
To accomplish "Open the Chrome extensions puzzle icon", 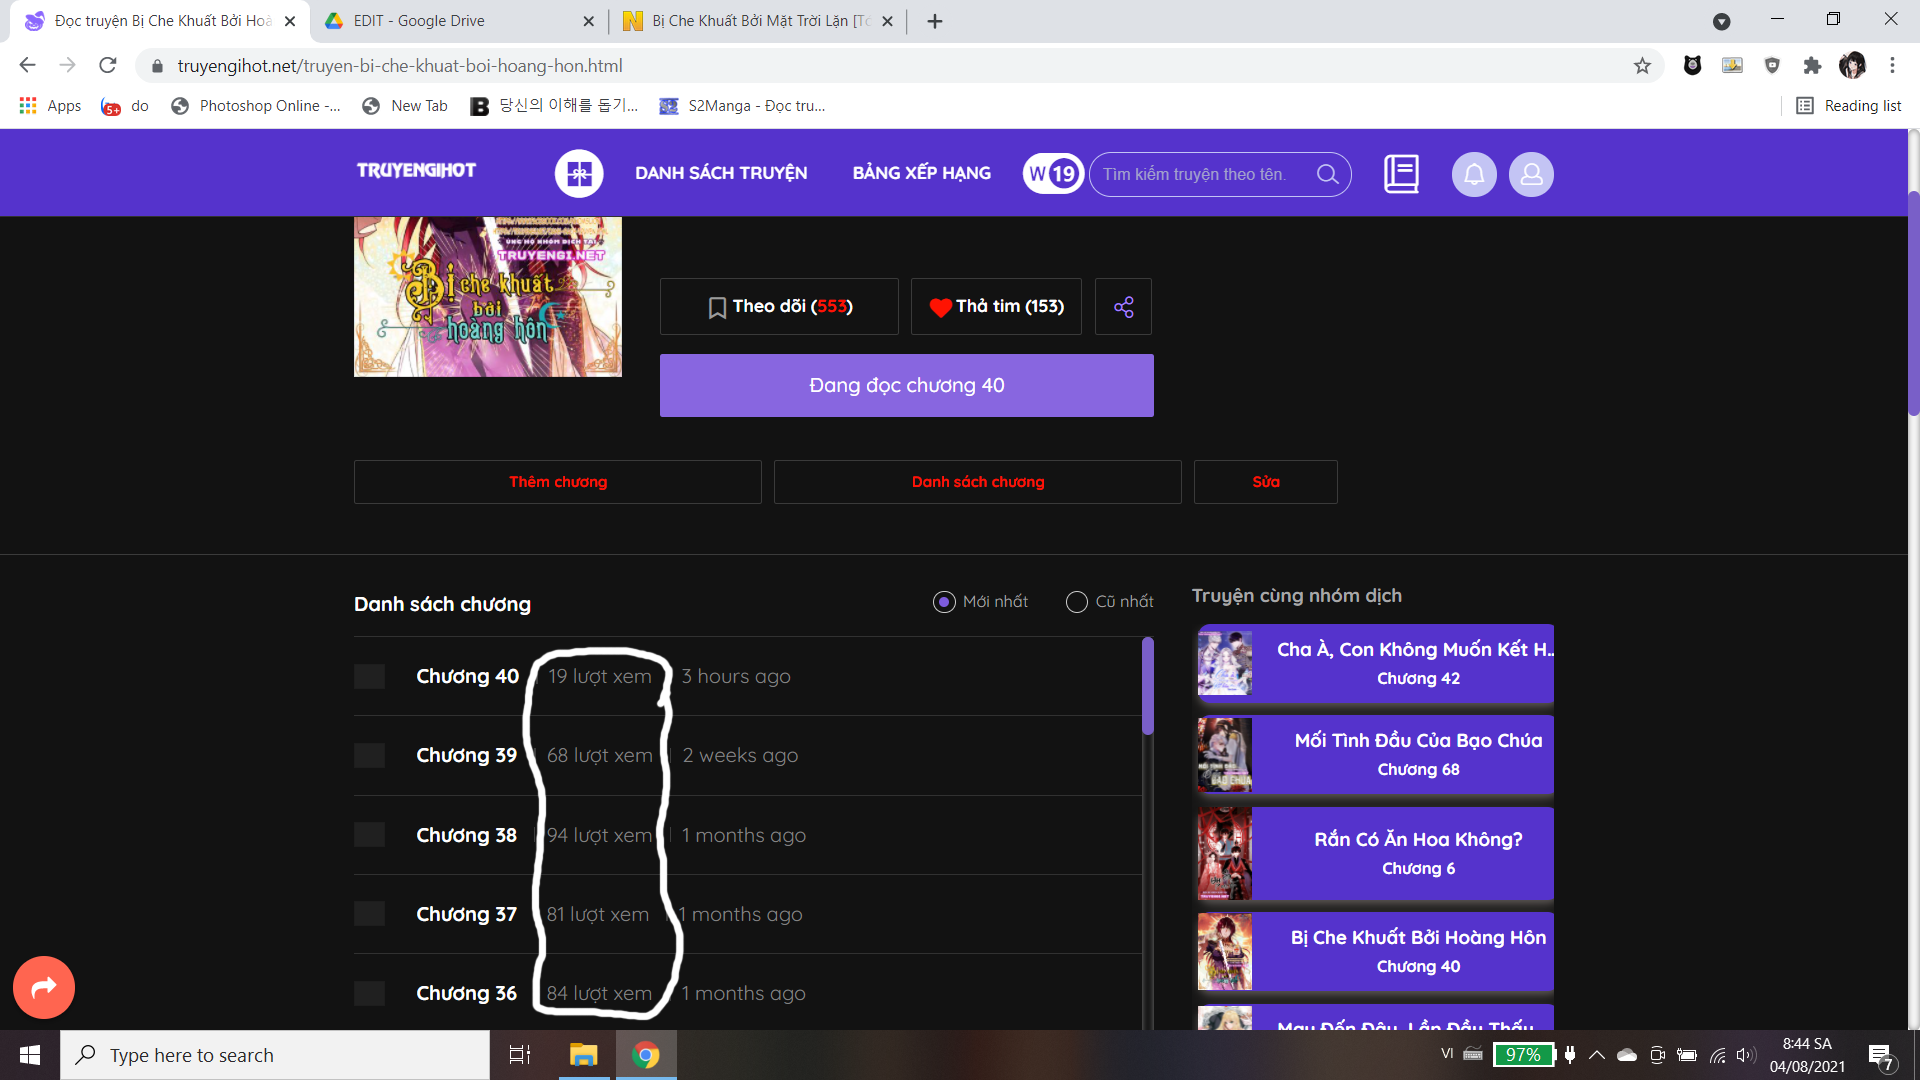I will tap(1812, 66).
